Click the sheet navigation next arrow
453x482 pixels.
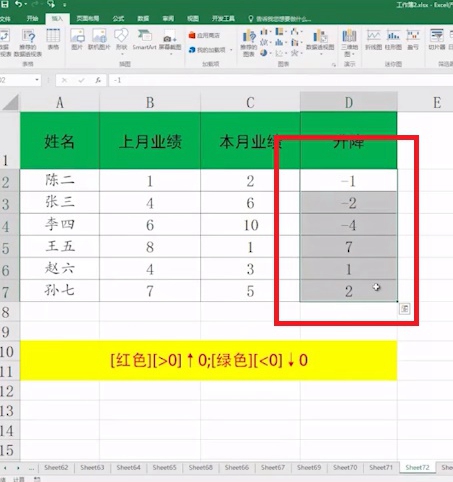pos(18,468)
